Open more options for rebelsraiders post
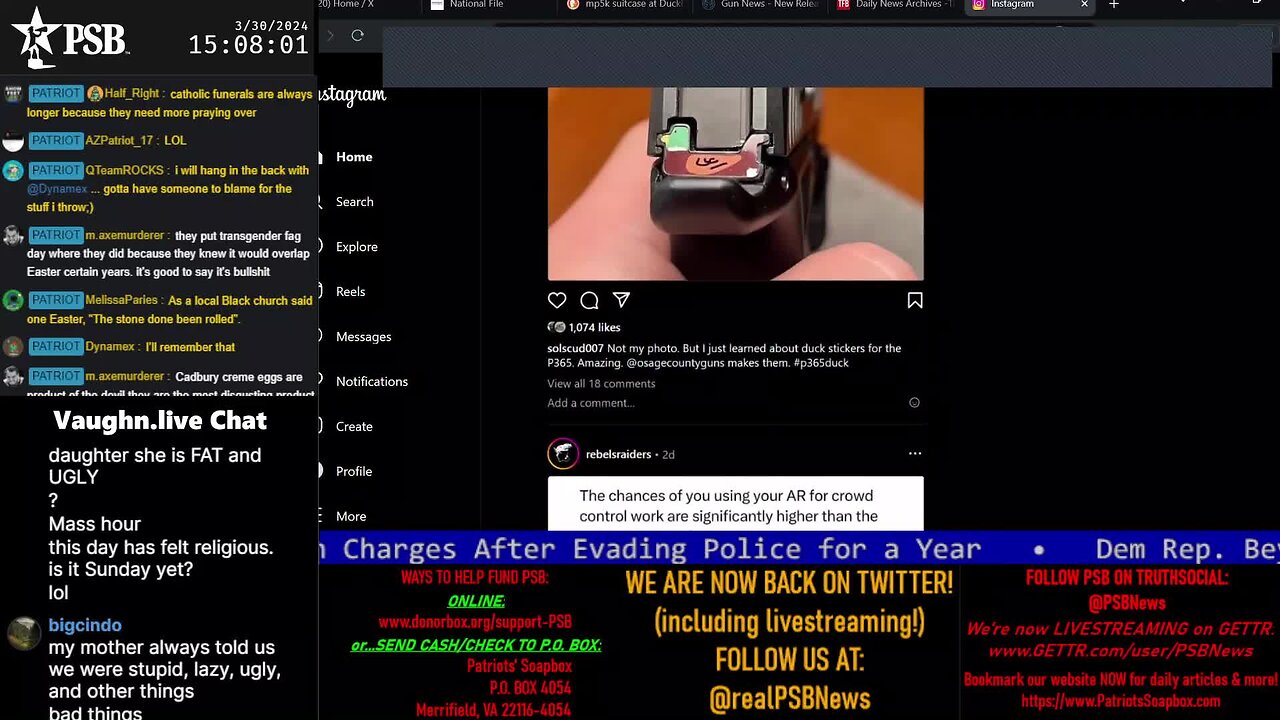 point(914,454)
